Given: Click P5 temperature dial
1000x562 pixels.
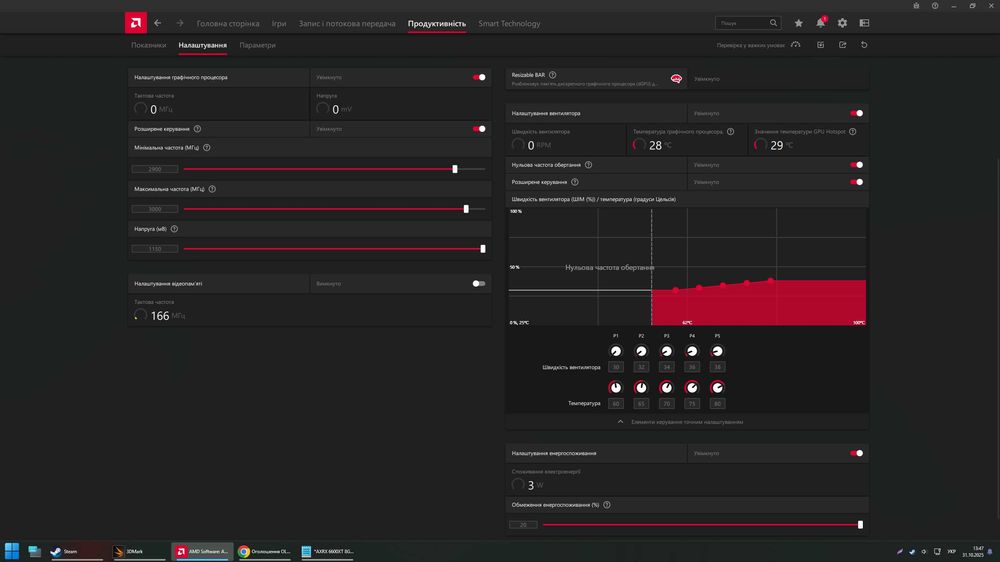Looking at the screenshot, I should 717,387.
